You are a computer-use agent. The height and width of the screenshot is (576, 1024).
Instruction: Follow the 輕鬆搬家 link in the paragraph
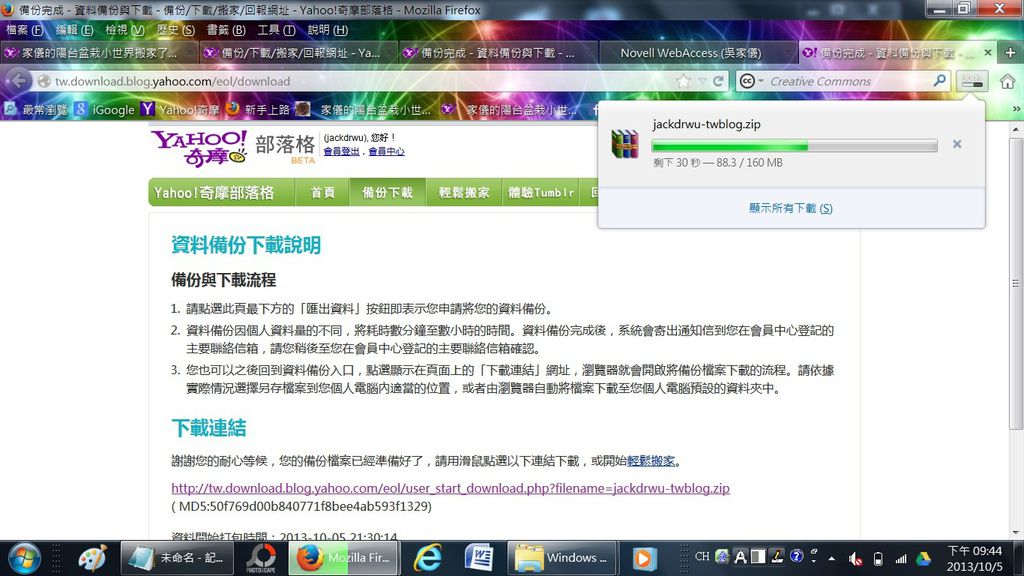click(x=651, y=461)
